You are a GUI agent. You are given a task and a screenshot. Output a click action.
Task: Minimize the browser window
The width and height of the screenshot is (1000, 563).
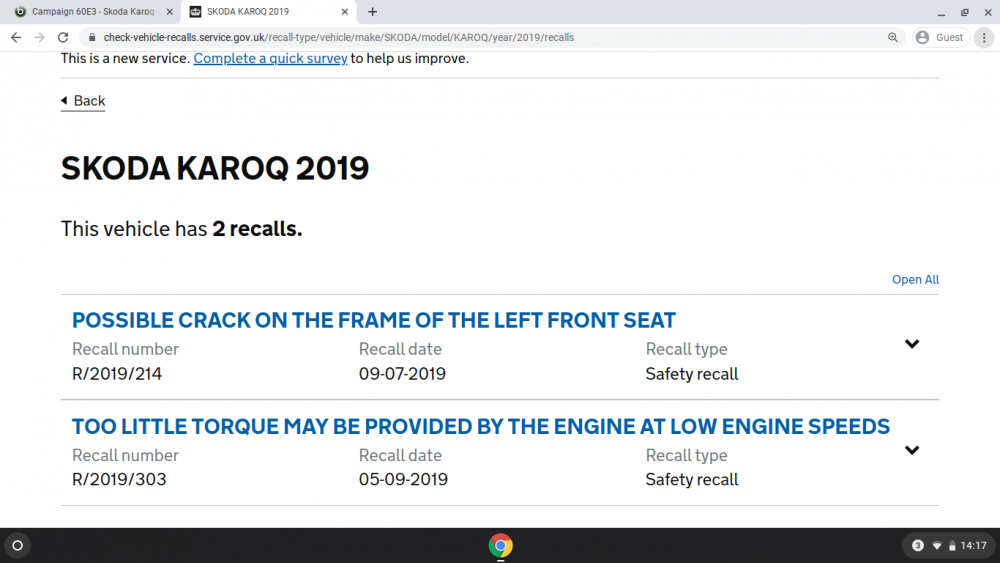coord(941,12)
